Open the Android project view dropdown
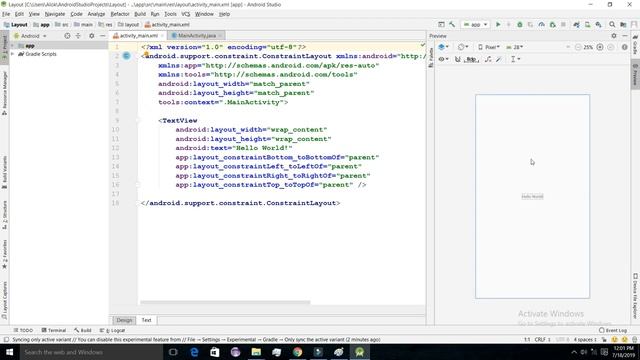Viewport: 640px width, 360px height. point(31,36)
